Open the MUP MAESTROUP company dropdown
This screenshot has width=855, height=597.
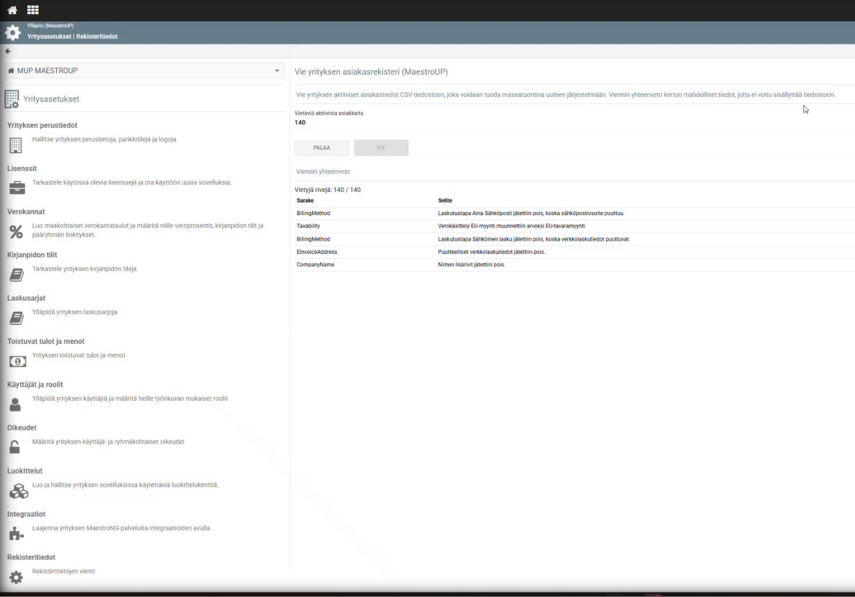coord(144,70)
